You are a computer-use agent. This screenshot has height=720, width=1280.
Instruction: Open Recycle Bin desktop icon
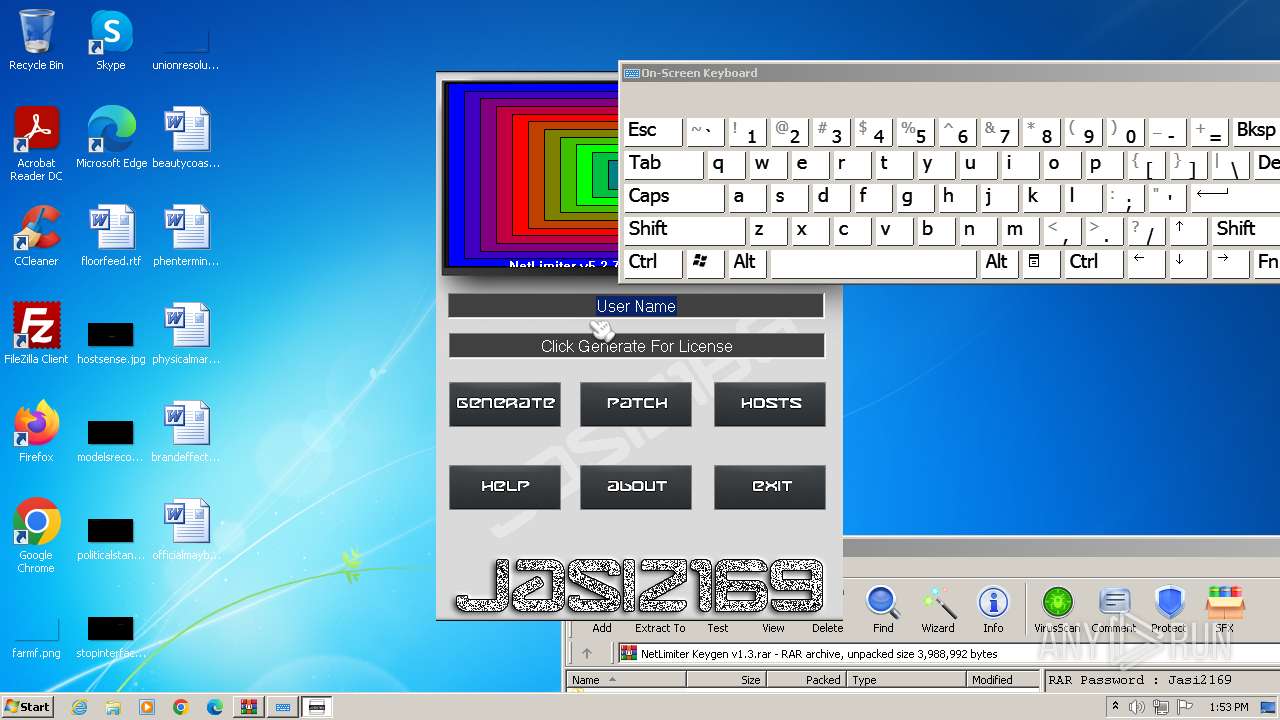(x=36, y=41)
